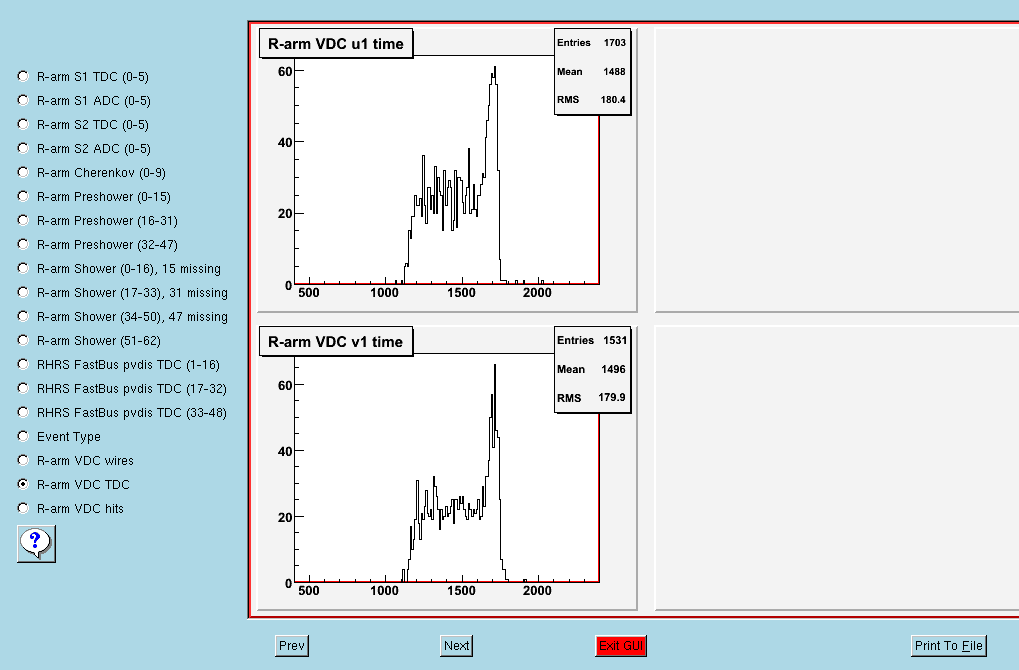The width and height of the screenshot is (1019, 670).
Task: Show R-arm Preshower (16-31) histograms
Action: (23, 221)
